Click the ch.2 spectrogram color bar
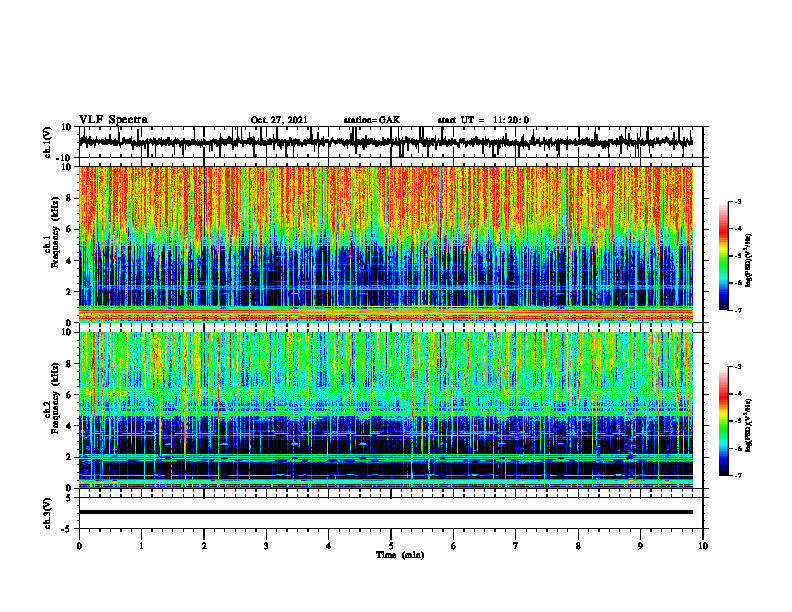 (723, 421)
